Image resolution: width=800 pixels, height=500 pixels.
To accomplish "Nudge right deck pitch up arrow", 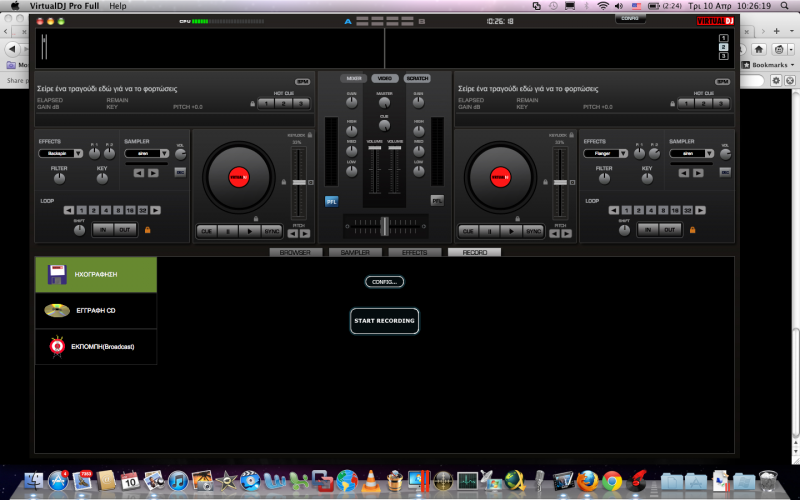I will coord(566,234).
